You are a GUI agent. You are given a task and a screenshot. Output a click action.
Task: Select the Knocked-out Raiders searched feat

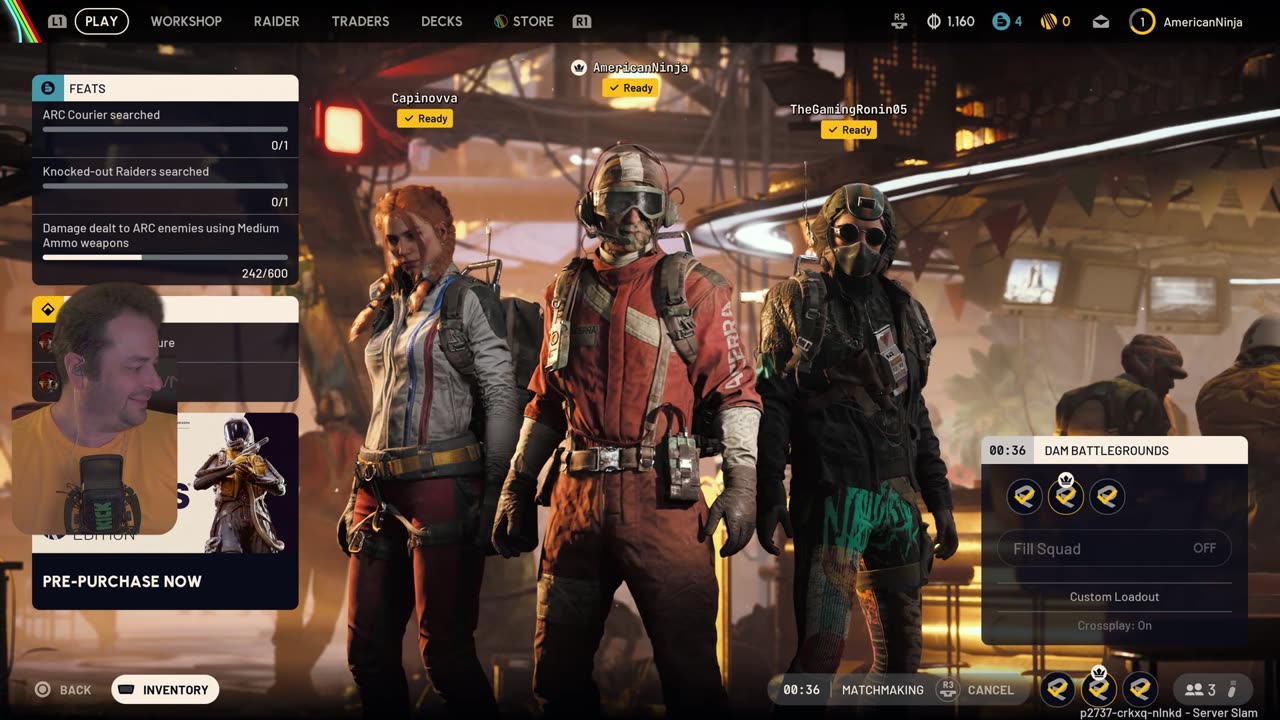click(165, 186)
